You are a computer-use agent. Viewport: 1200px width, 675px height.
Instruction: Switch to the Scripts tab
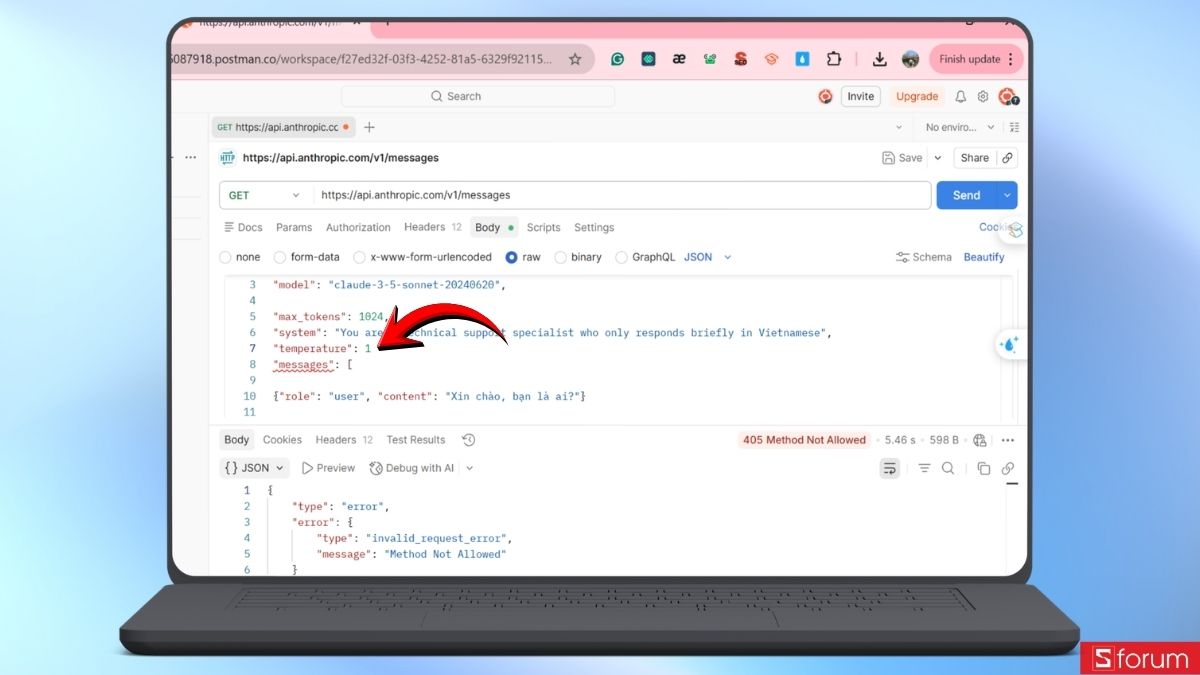(x=544, y=228)
